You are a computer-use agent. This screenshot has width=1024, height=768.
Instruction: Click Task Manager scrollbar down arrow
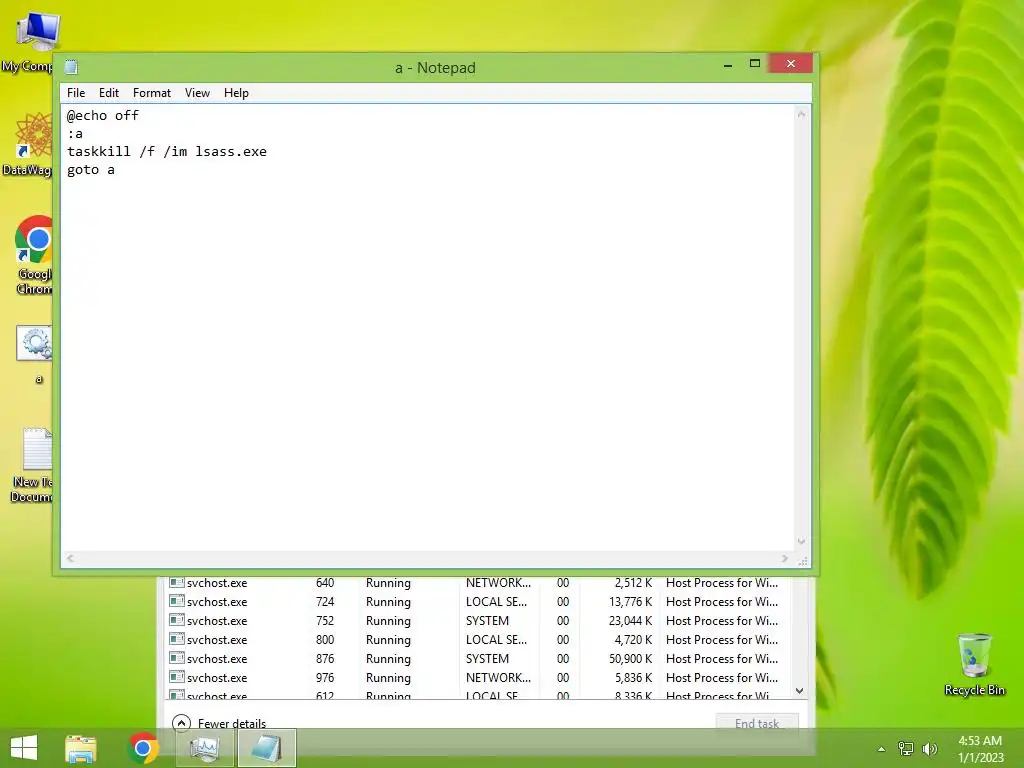pos(799,690)
